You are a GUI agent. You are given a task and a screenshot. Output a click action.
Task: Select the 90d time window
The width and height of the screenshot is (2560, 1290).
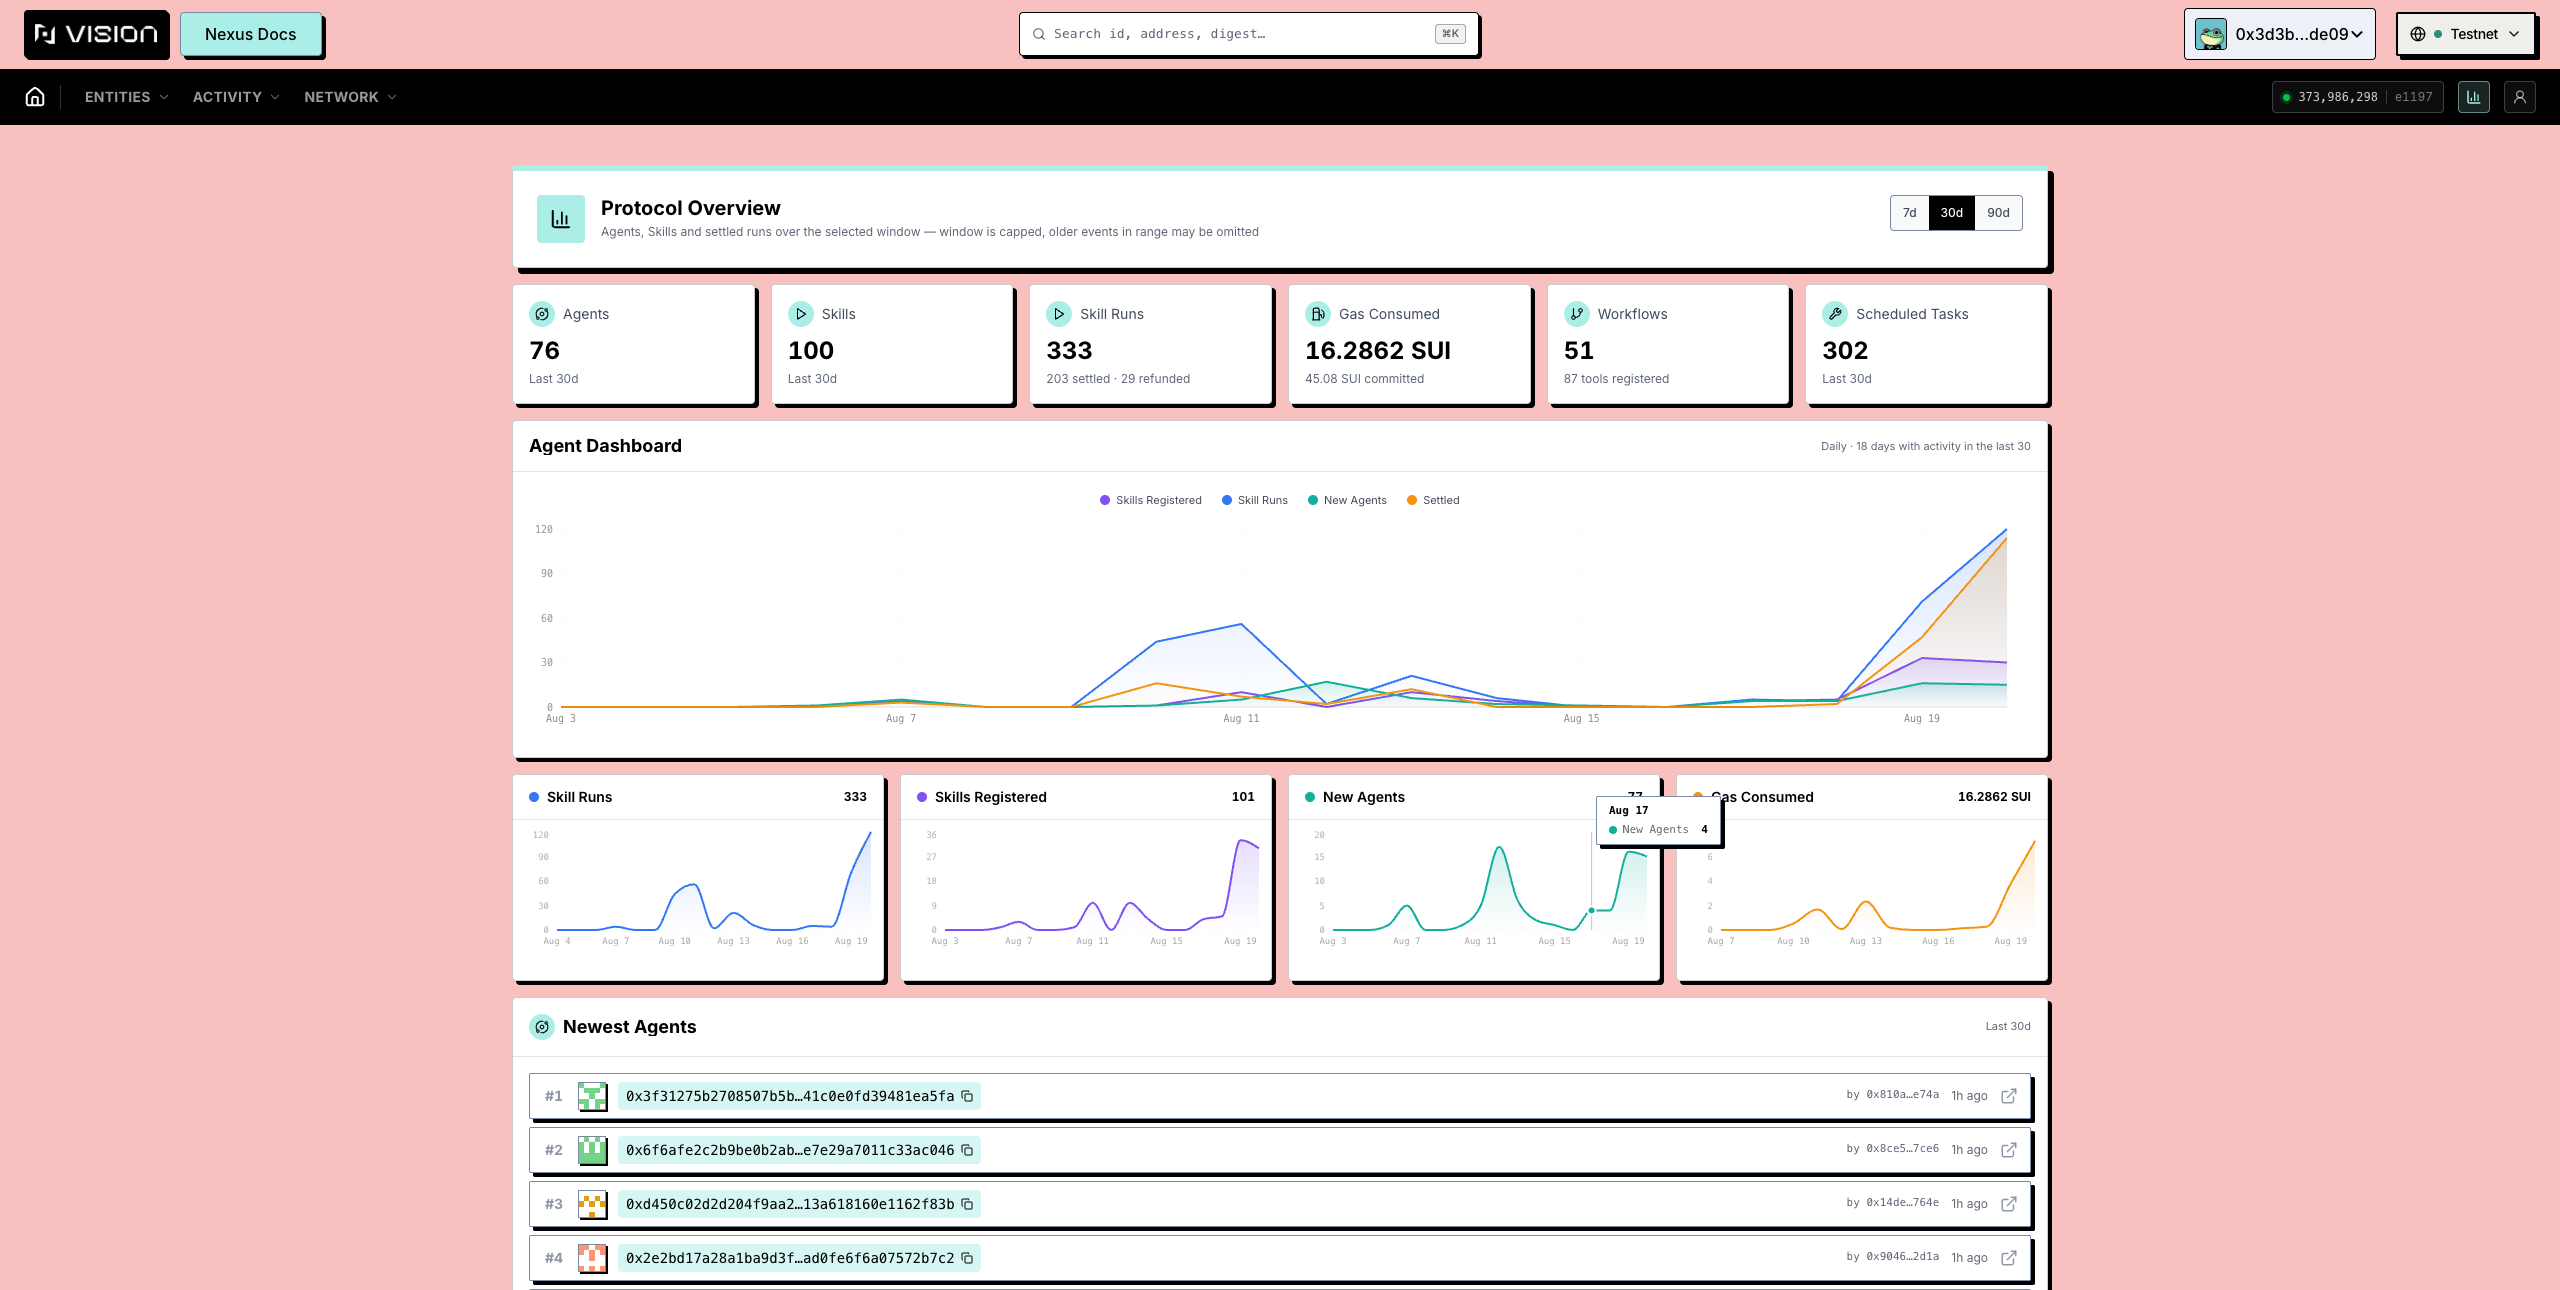tap(1998, 213)
